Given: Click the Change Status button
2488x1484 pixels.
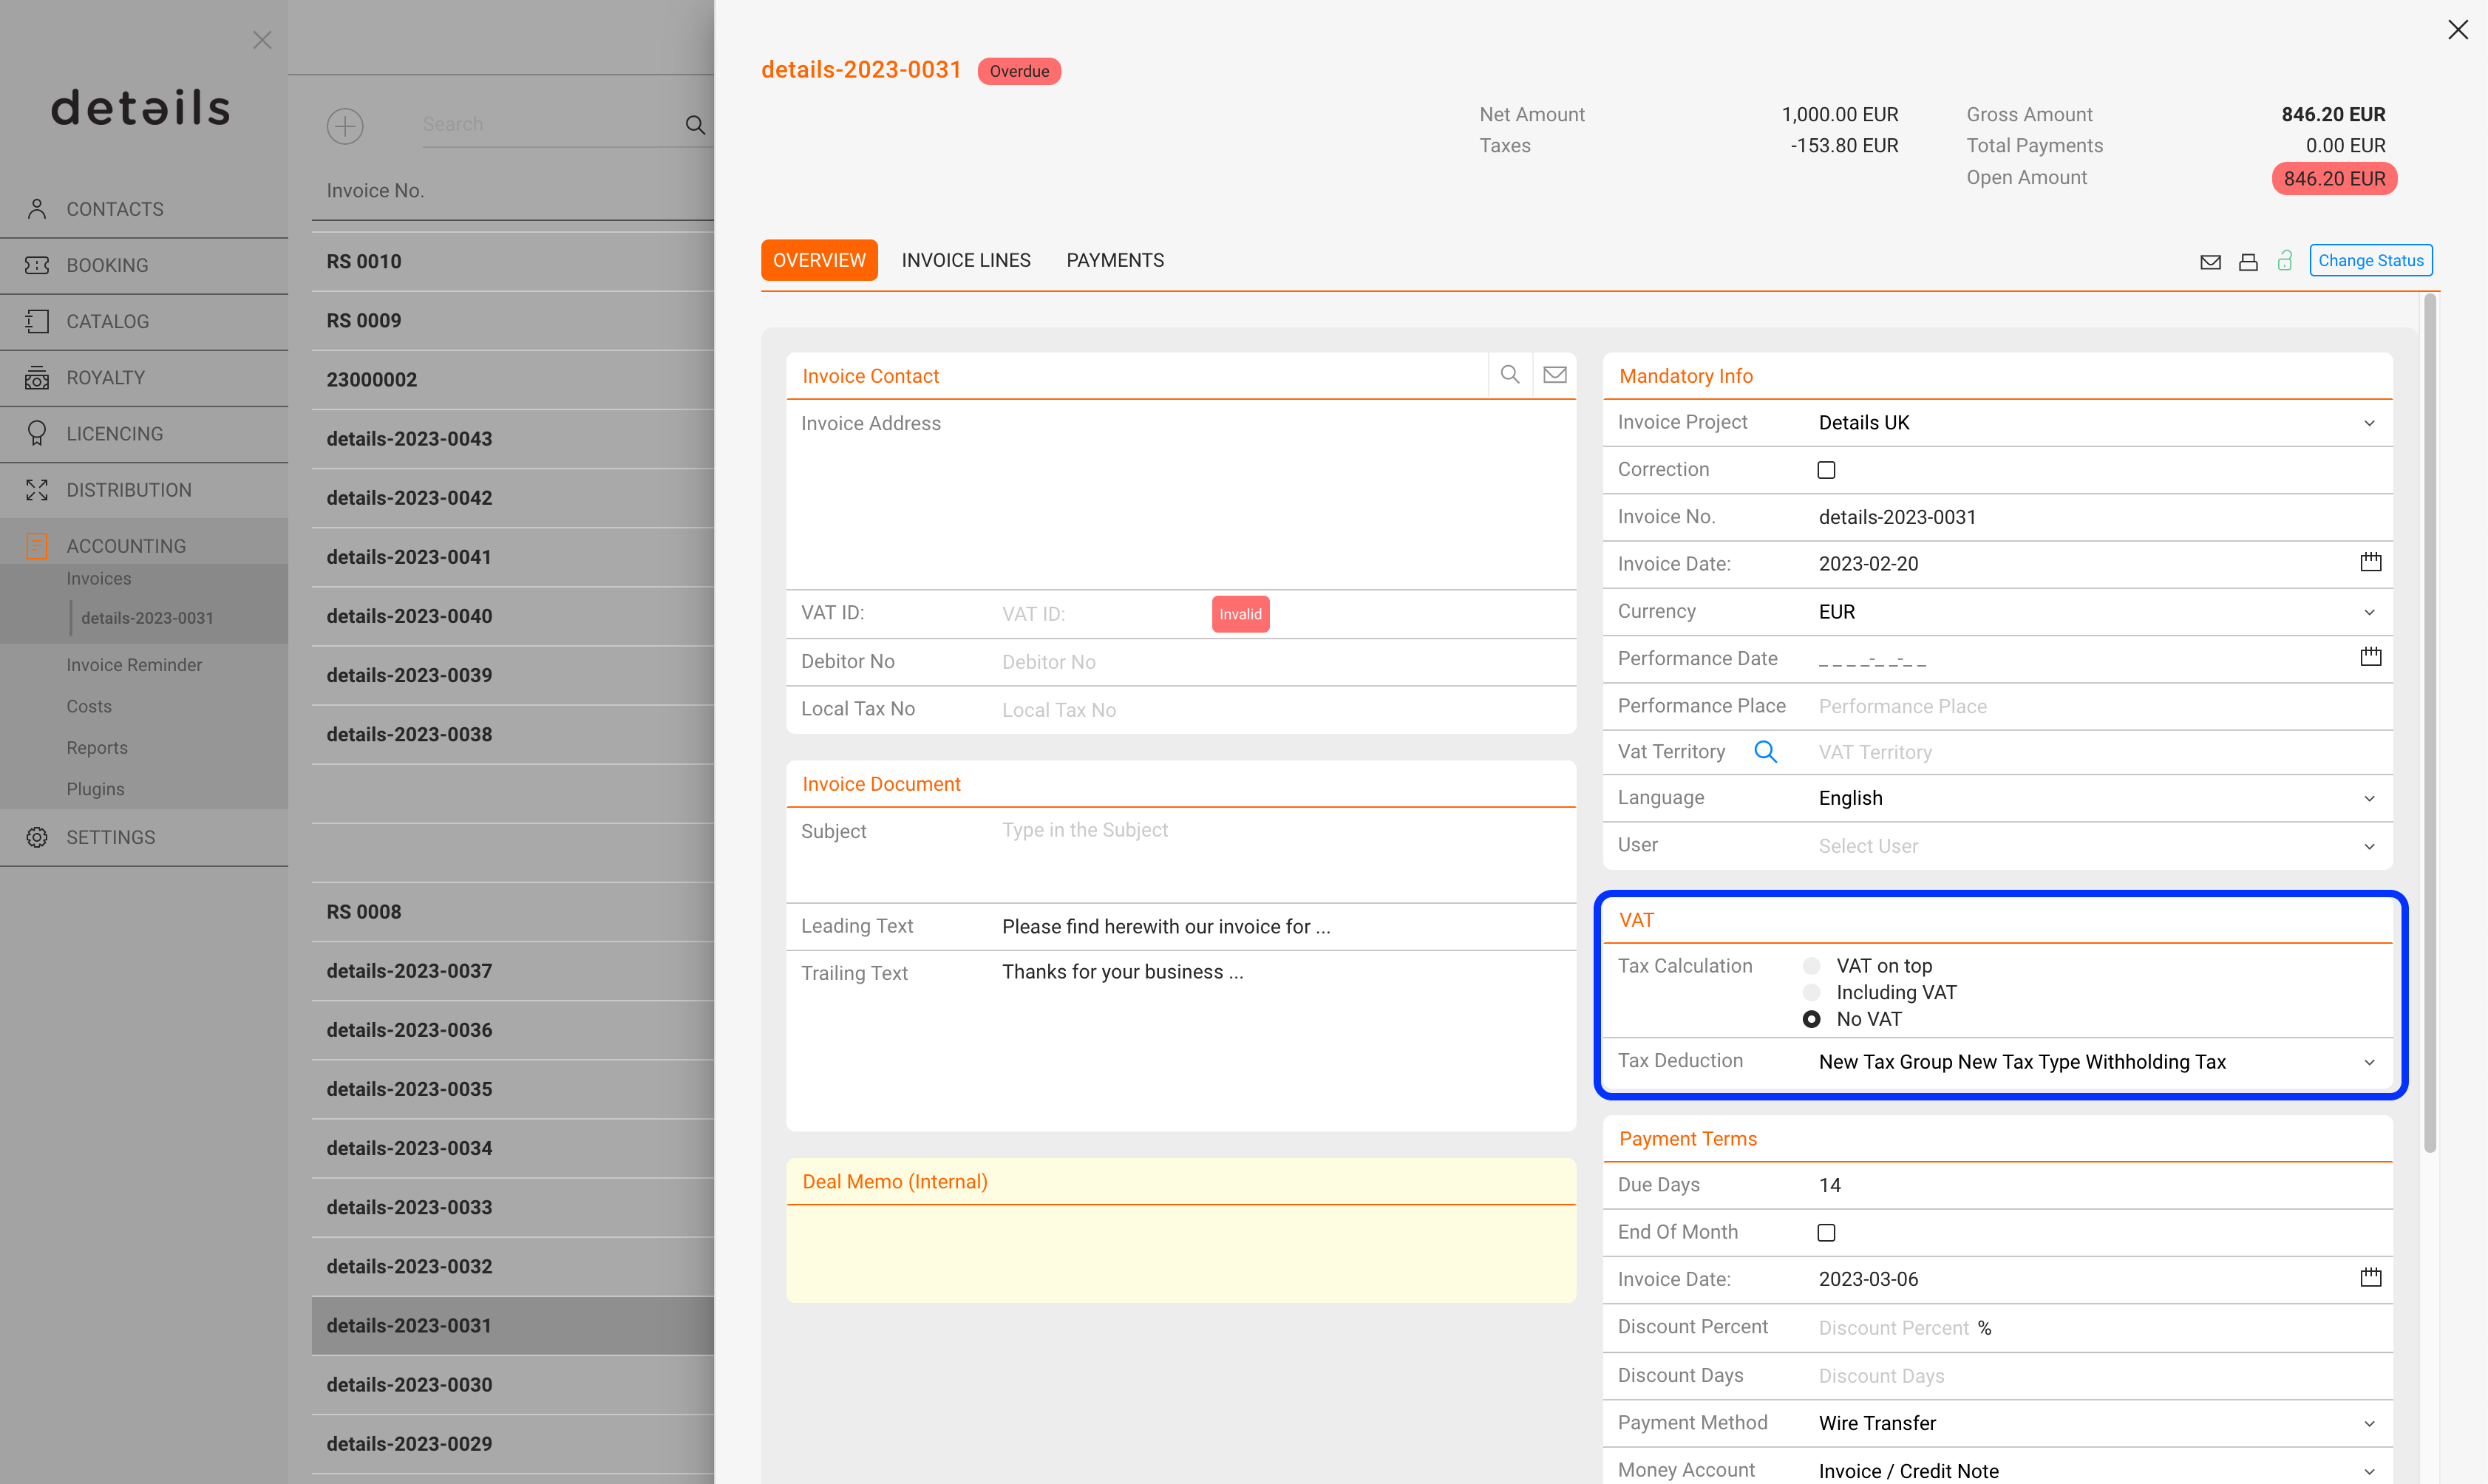Looking at the screenshot, I should 2371,261.
